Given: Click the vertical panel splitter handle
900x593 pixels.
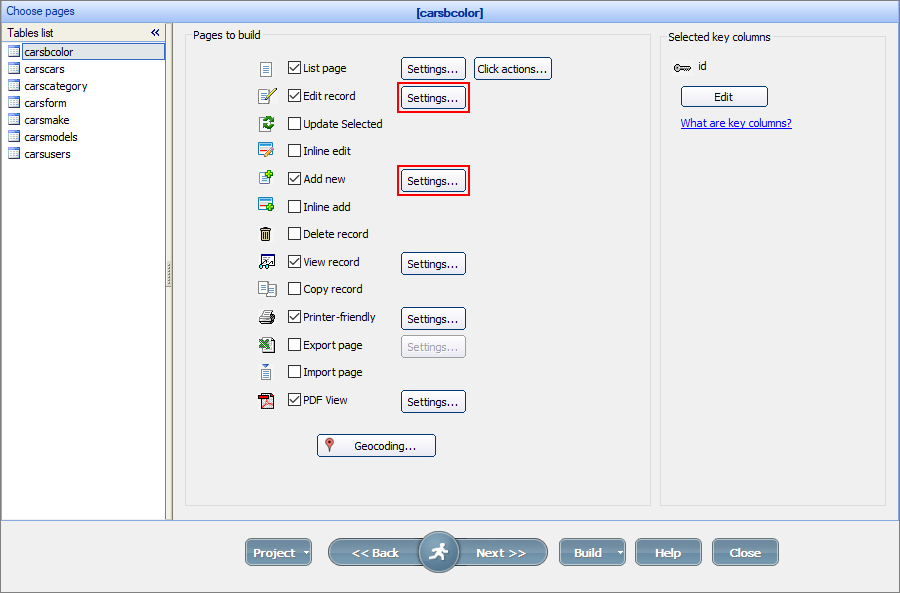Looking at the screenshot, I should coord(169,273).
